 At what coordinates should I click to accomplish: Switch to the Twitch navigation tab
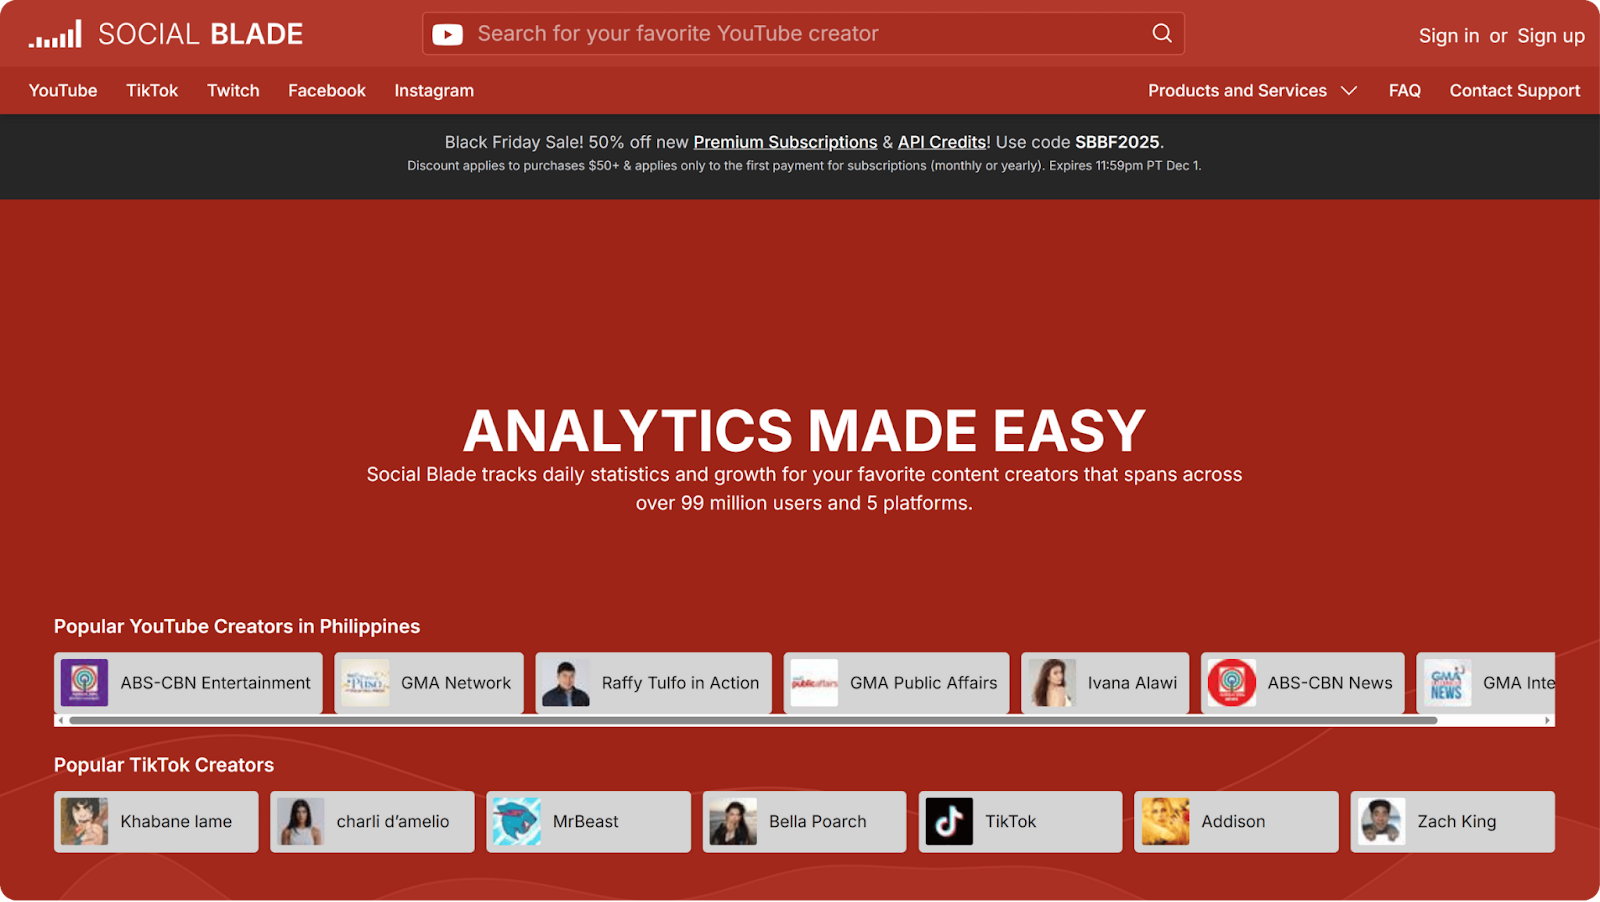[232, 90]
